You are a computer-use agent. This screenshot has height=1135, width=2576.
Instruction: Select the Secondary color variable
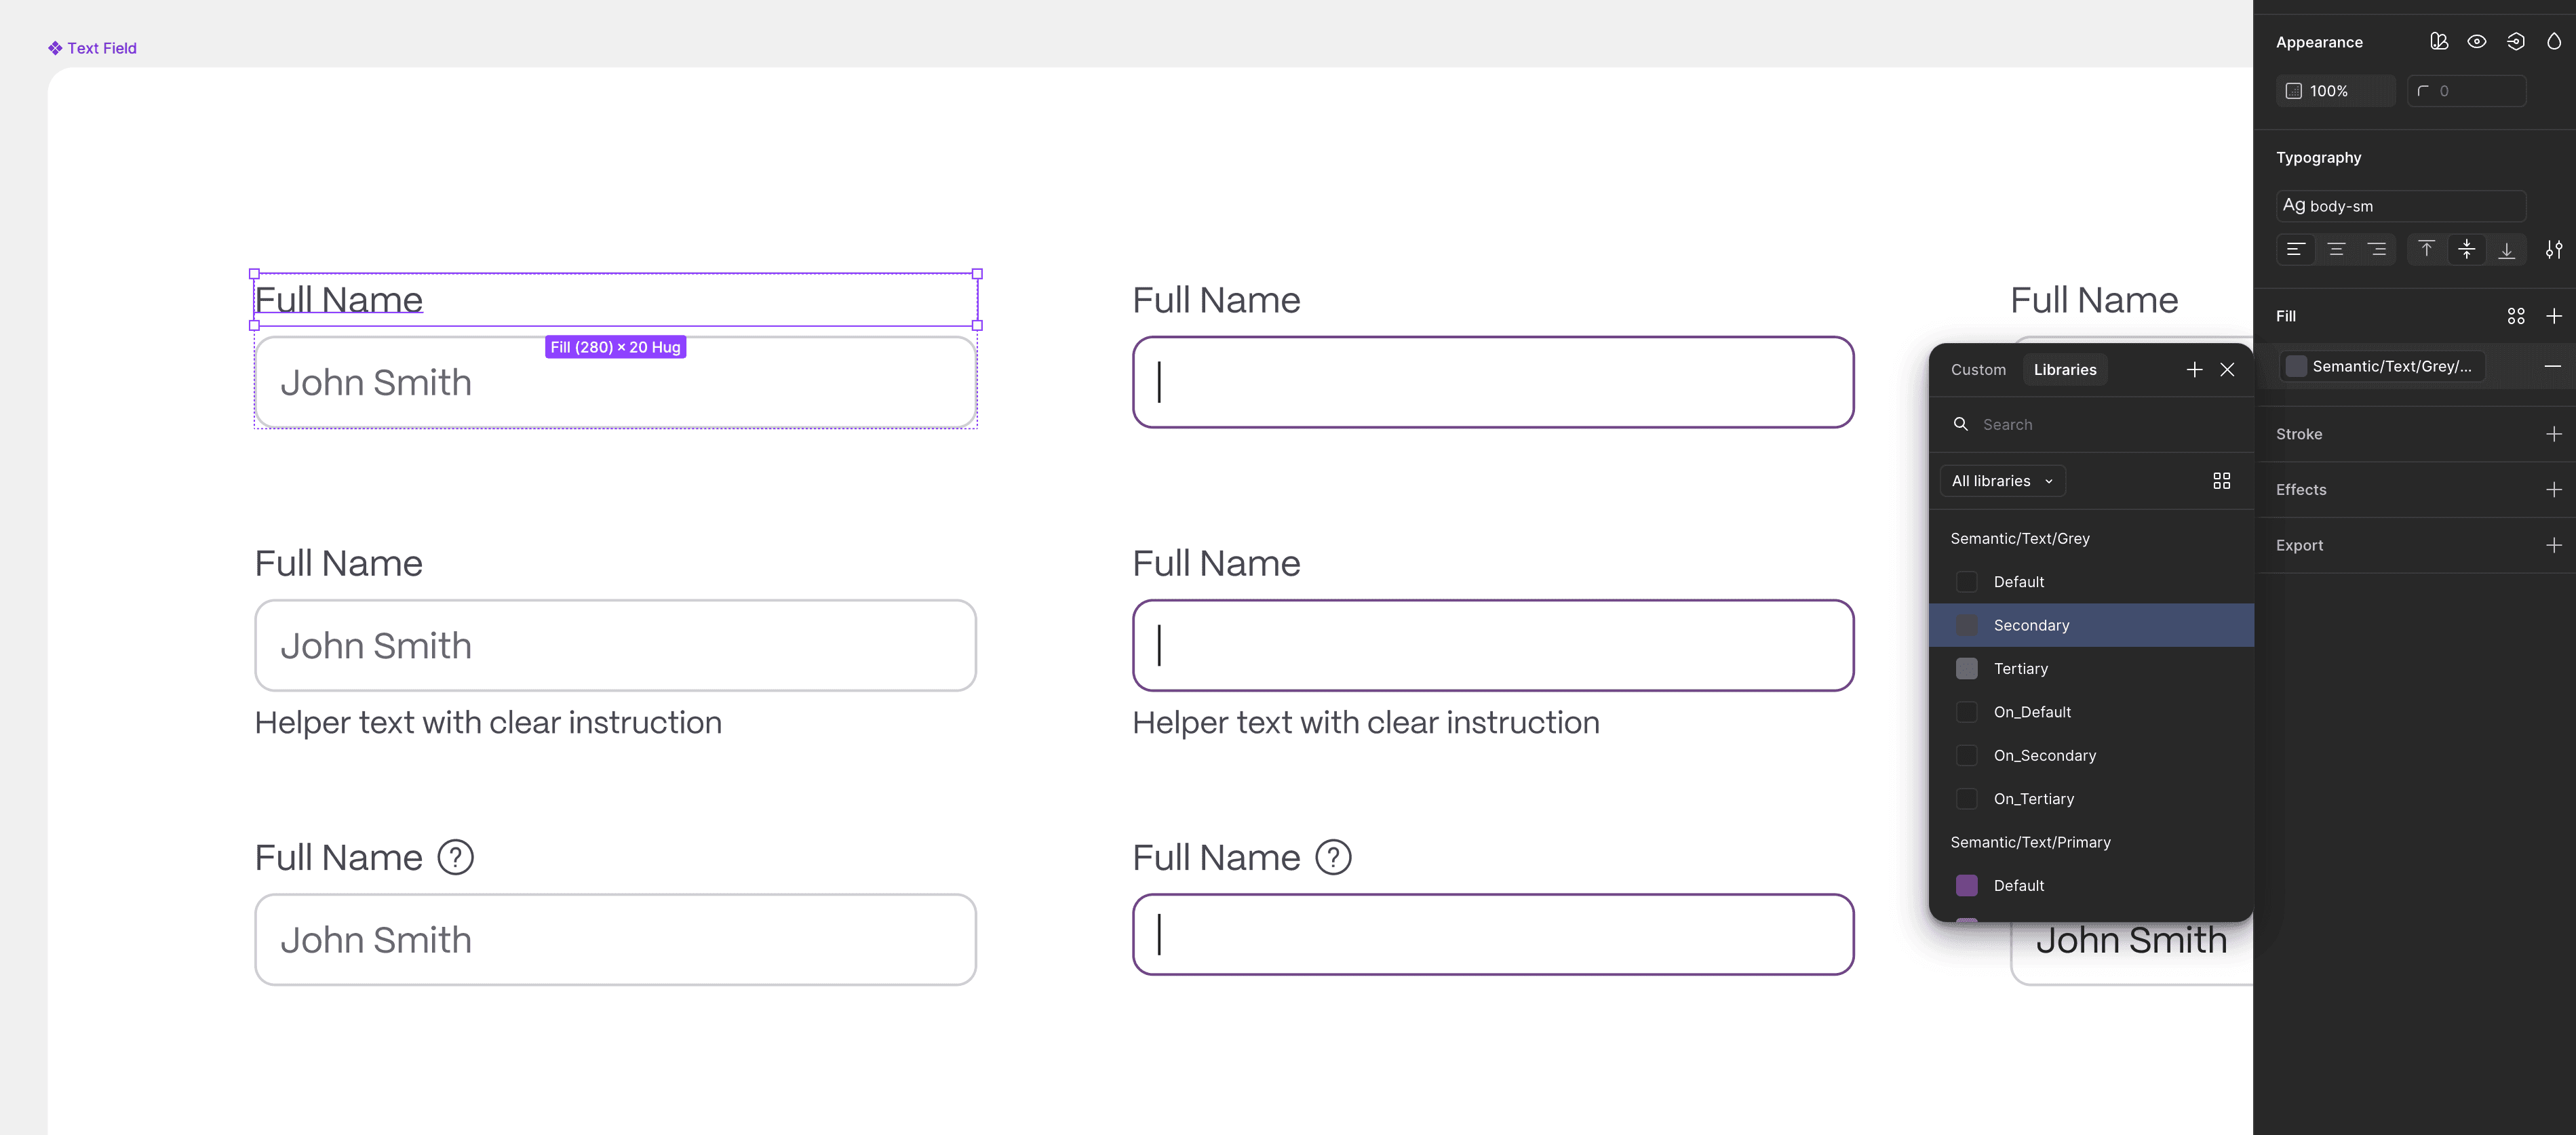2091,625
